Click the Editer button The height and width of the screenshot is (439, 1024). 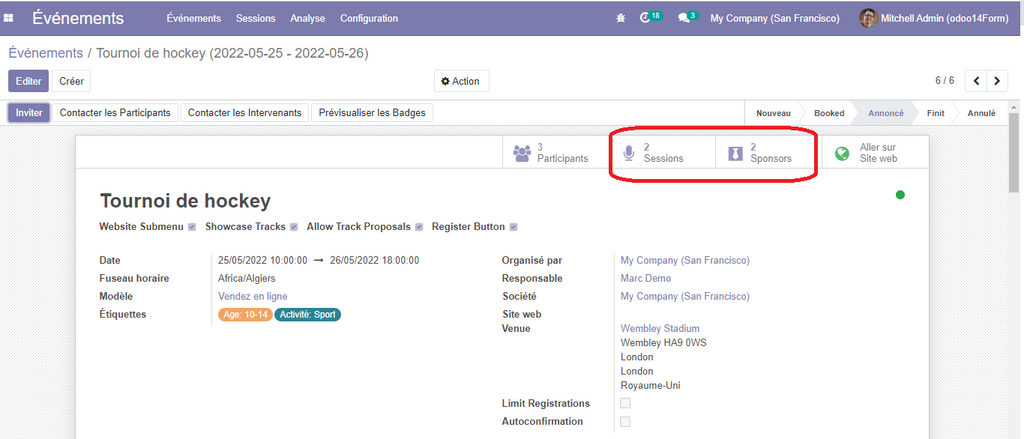click(x=28, y=81)
